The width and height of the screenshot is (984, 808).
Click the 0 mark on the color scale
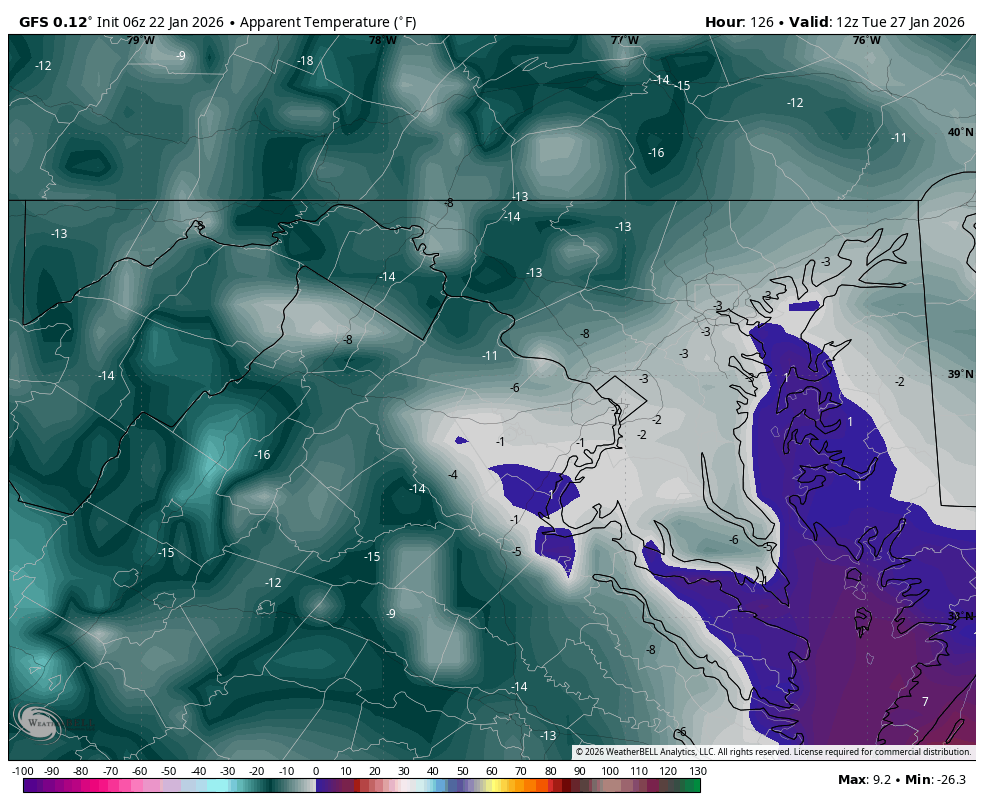(x=316, y=771)
